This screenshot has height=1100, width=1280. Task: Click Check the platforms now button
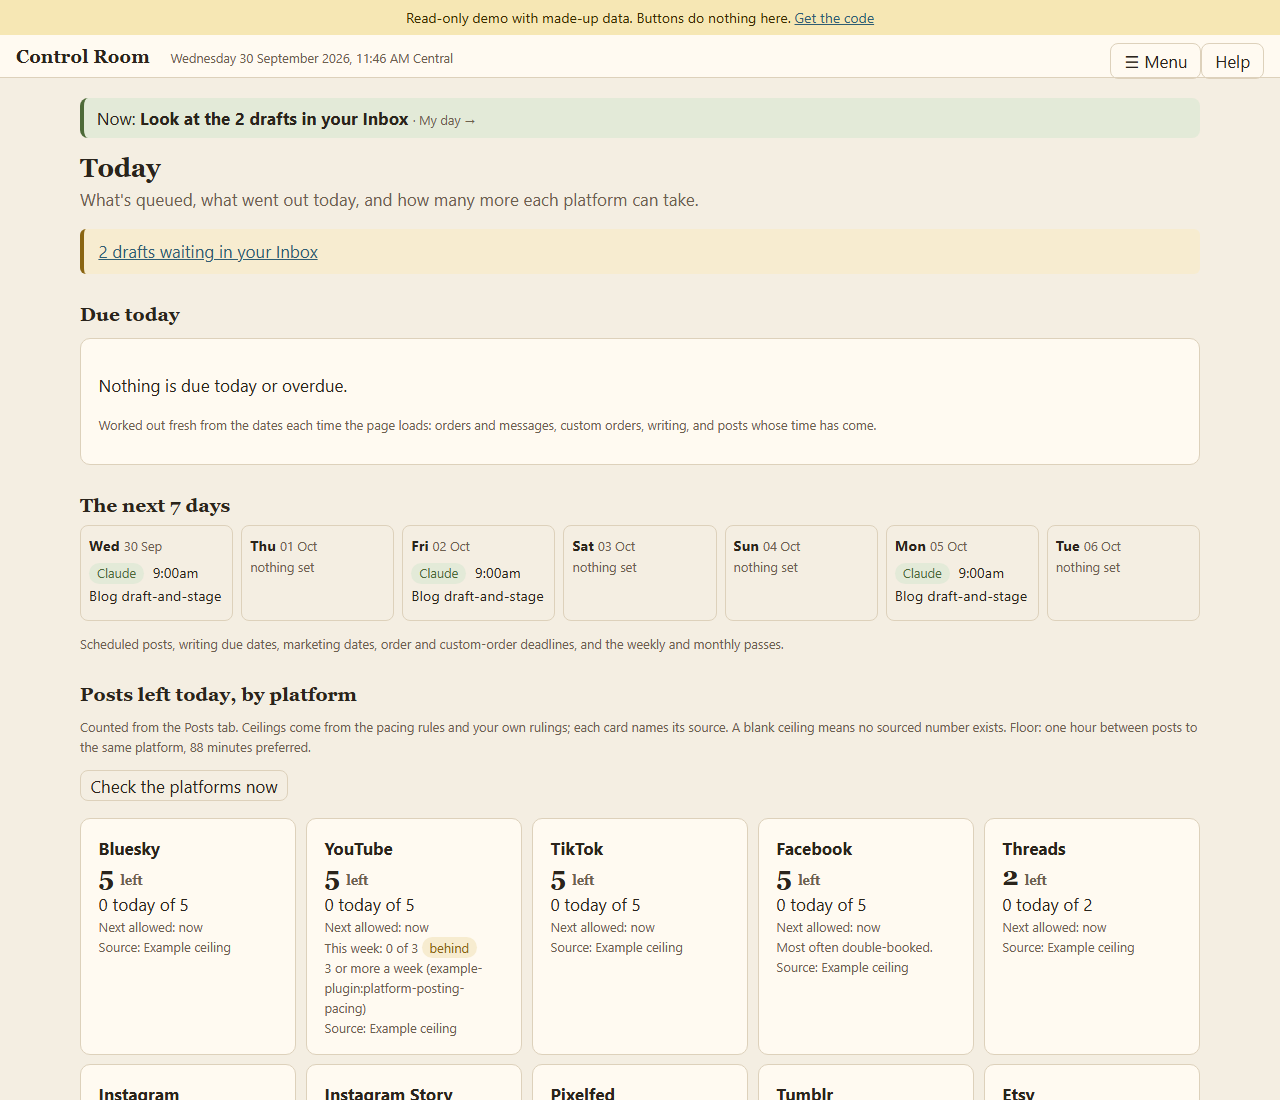click(x=184, y=786)
